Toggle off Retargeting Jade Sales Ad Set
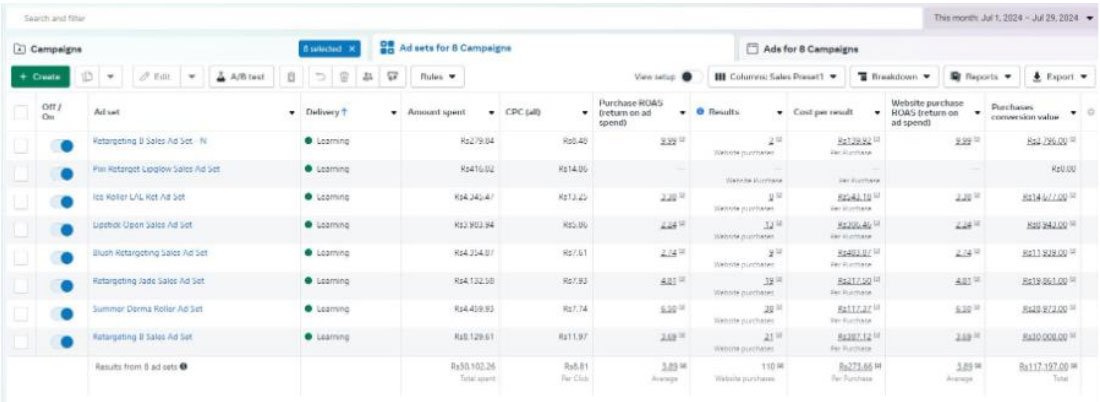The width and height of the screenshot is (1100, 402). pos(62,285)
